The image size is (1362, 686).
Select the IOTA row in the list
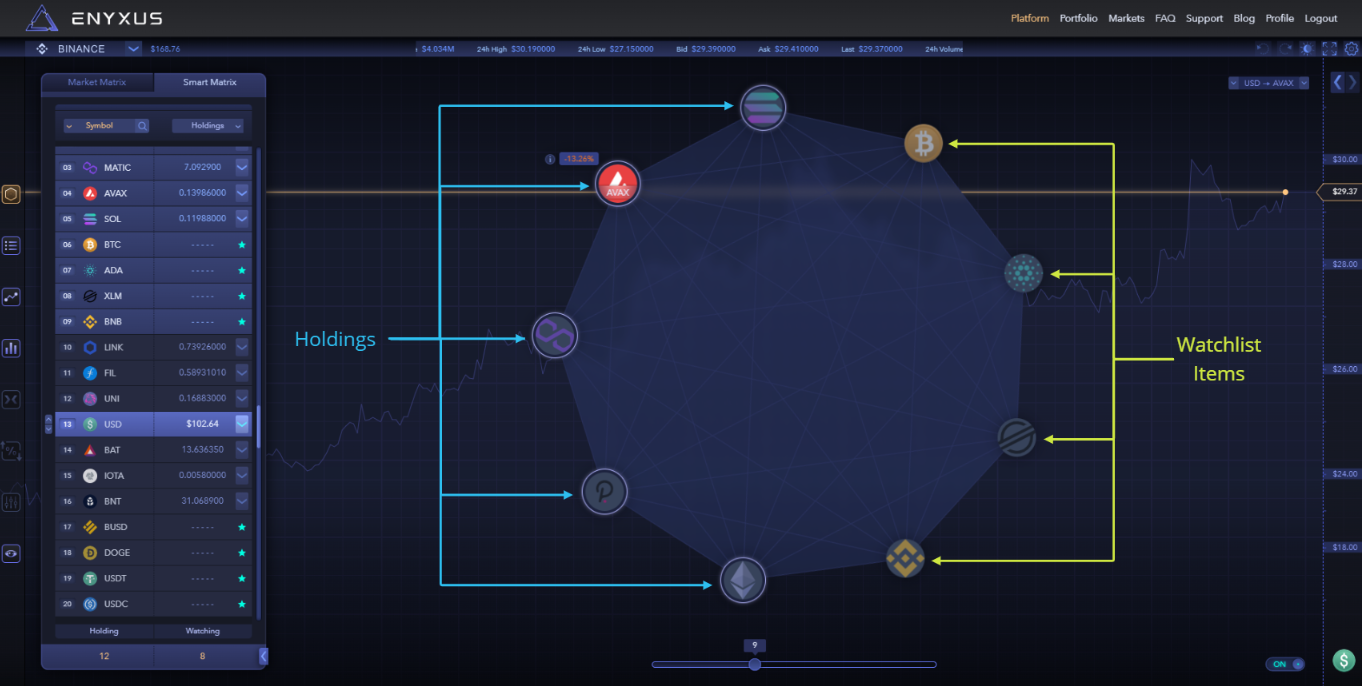(154, 475)
